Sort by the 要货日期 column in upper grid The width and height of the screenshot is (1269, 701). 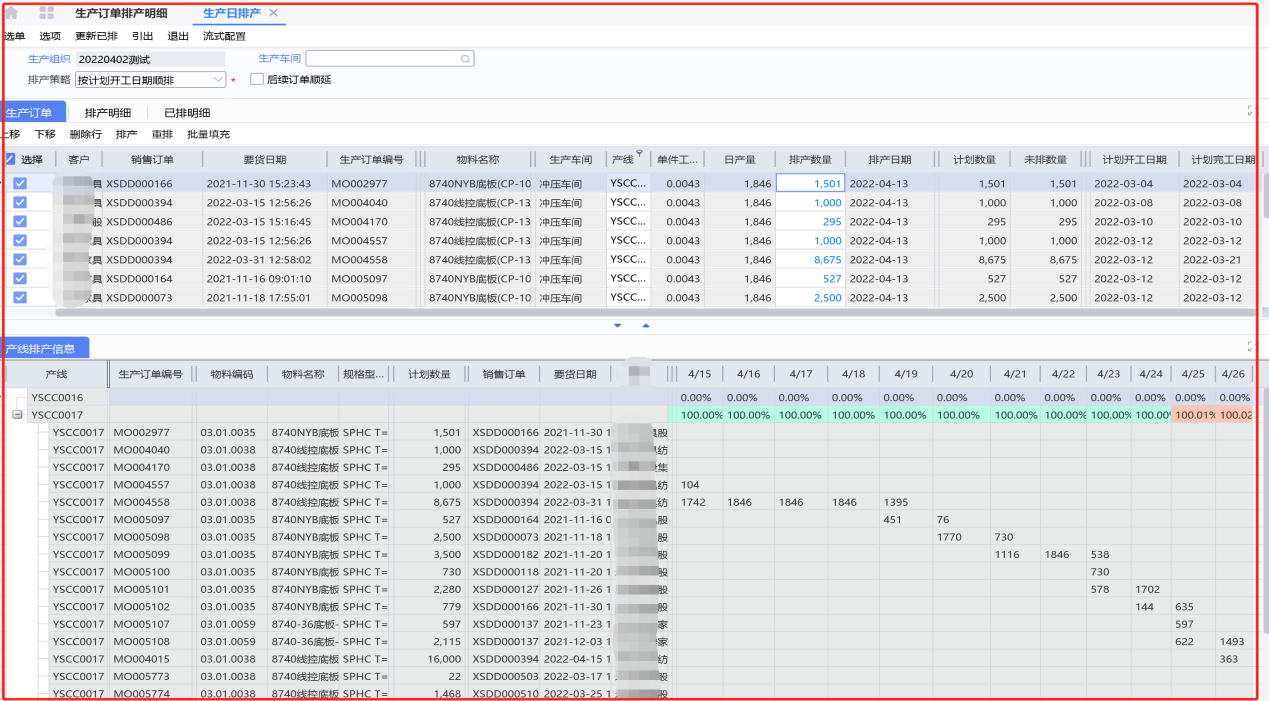(264, 159)
